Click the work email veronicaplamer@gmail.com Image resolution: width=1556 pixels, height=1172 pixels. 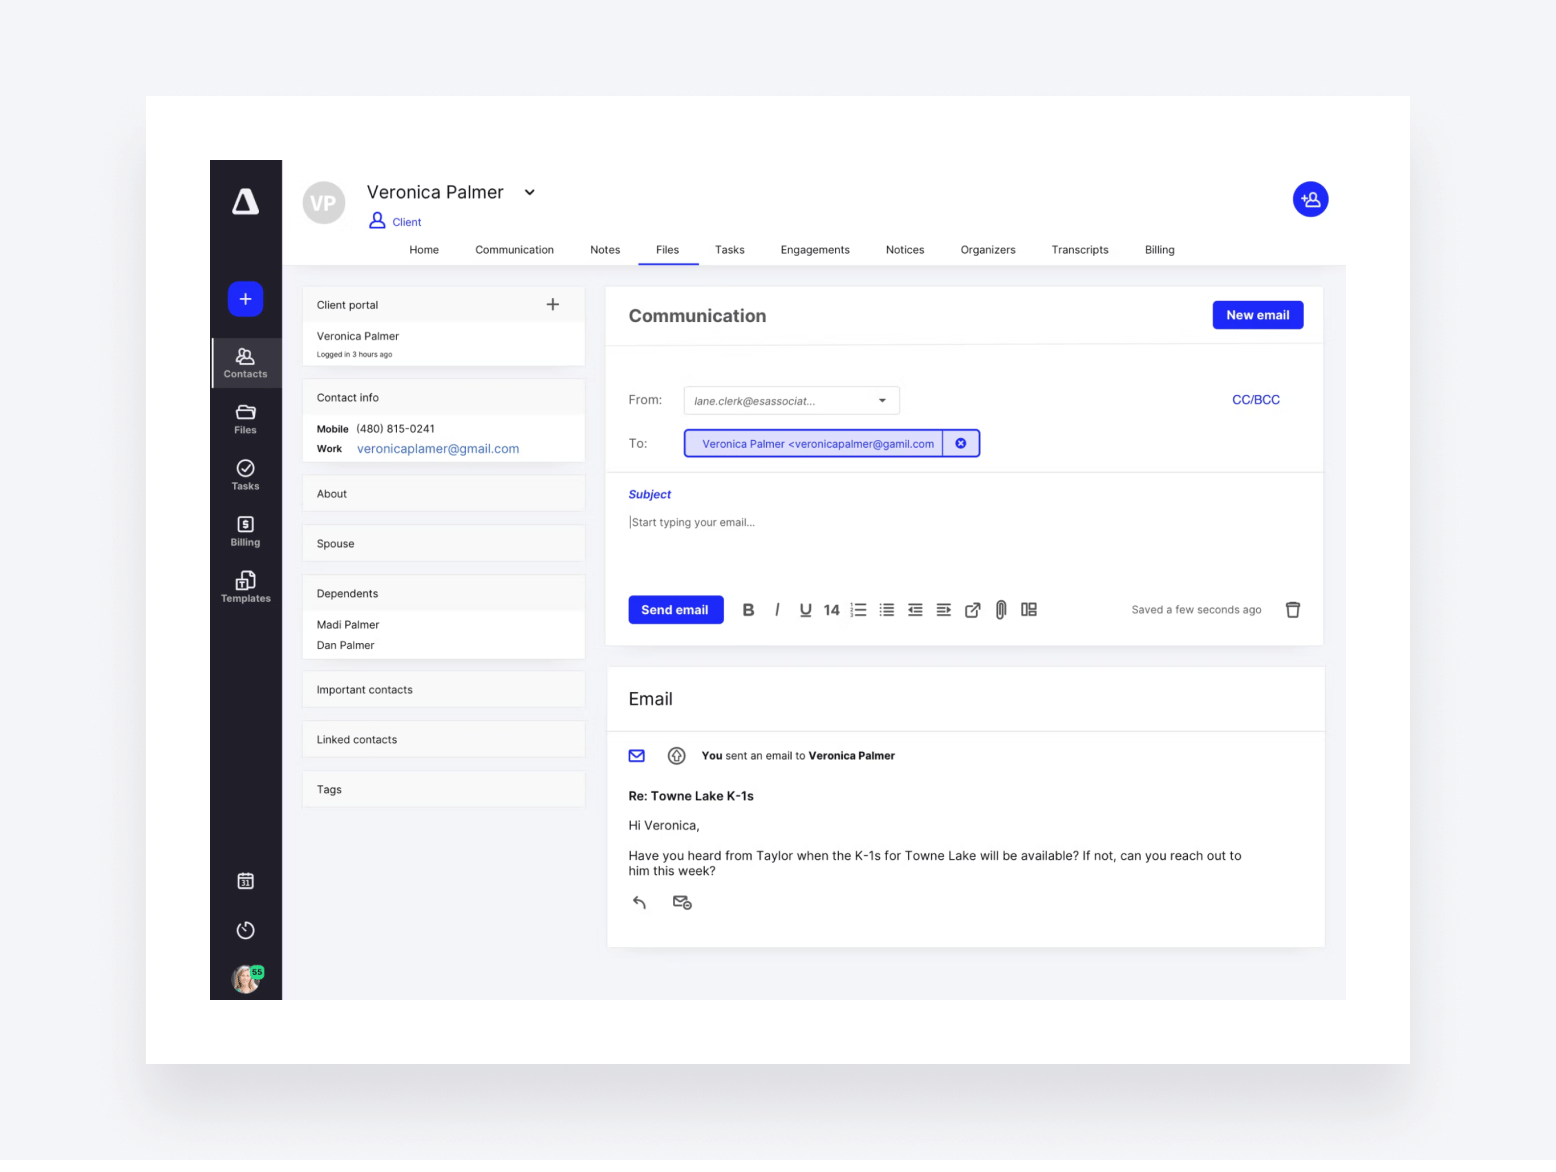coord(438,449)
